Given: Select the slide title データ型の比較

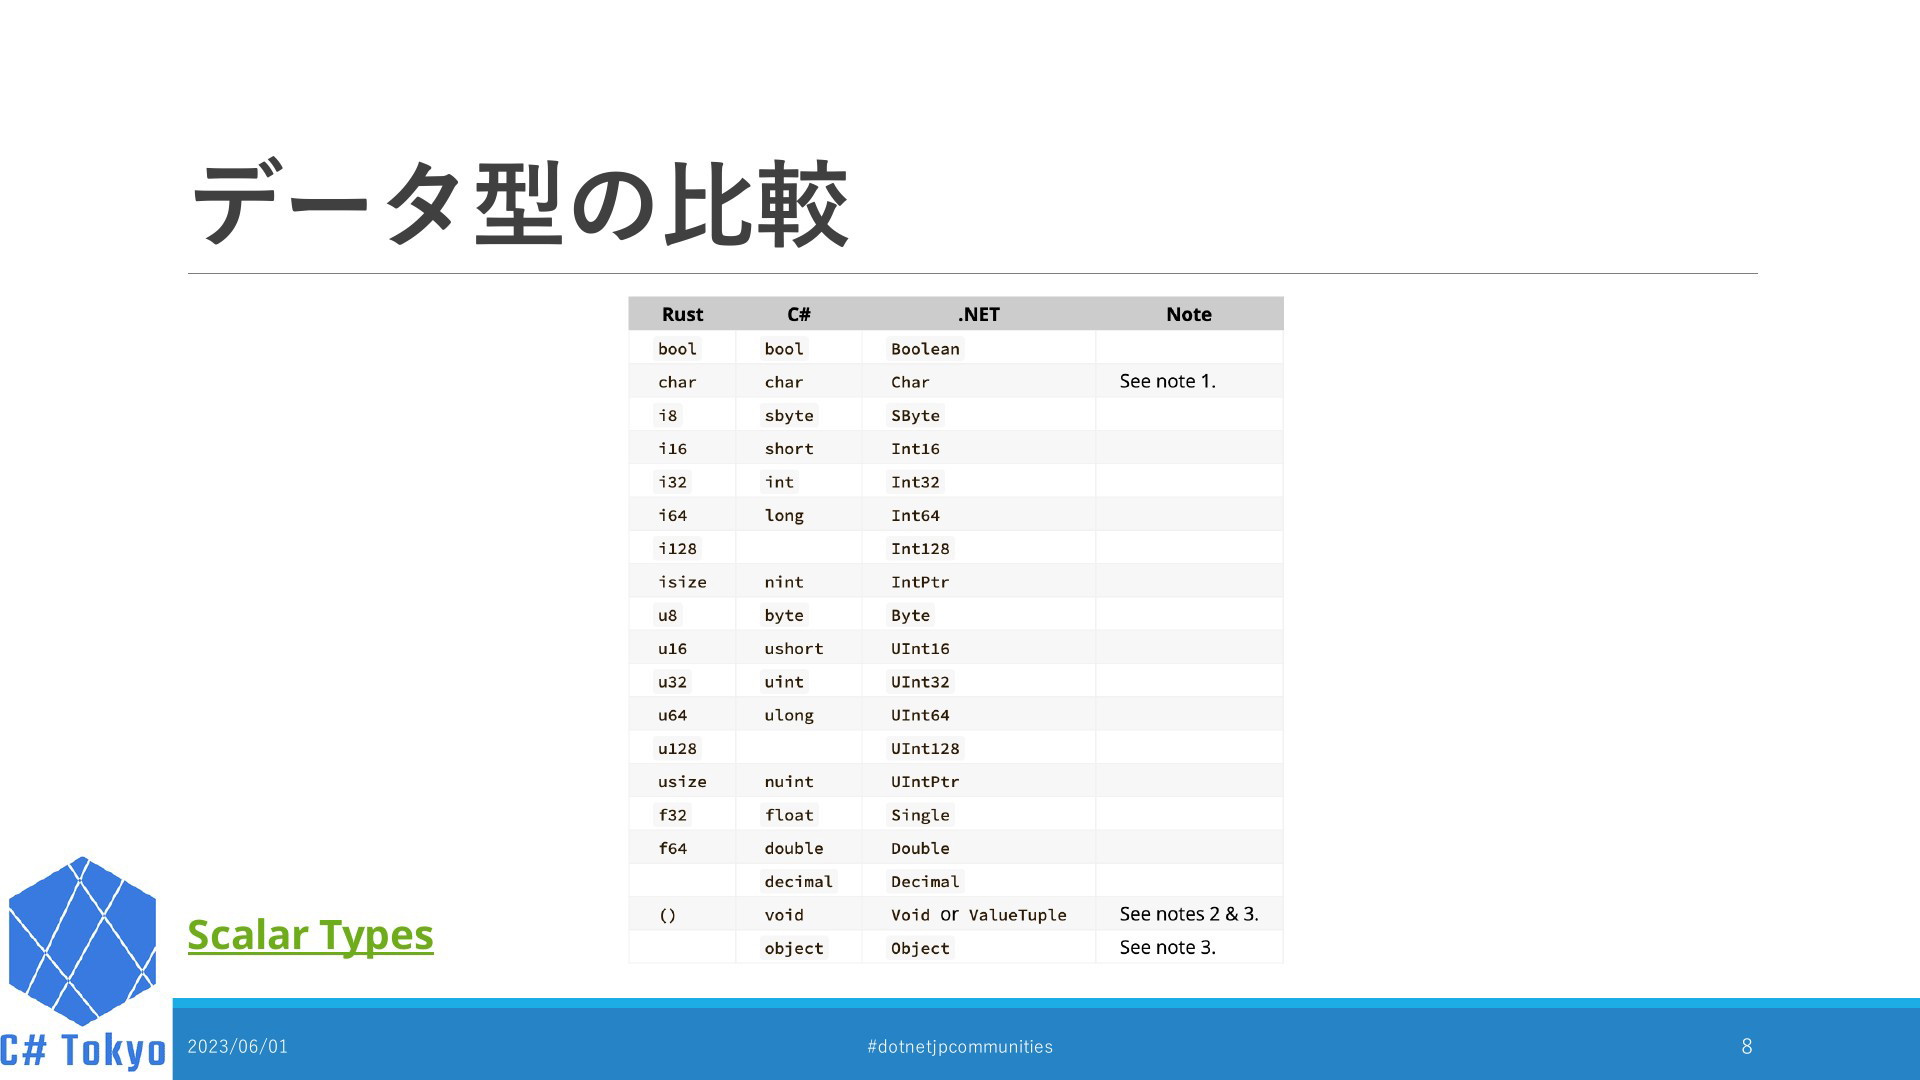Looking at the screenshot, I should tap(520, 204).
